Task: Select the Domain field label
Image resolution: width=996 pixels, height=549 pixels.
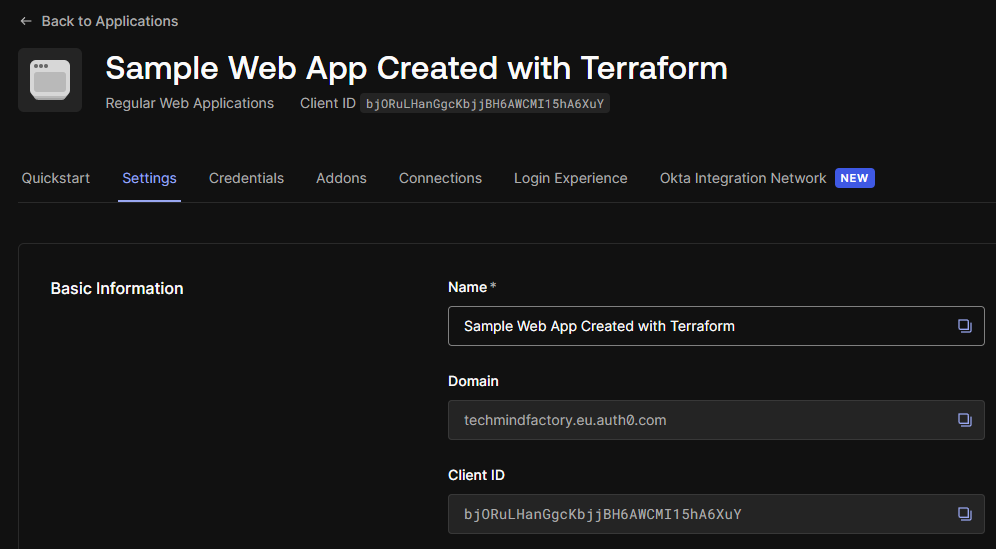Action: (x=473, y=381)
